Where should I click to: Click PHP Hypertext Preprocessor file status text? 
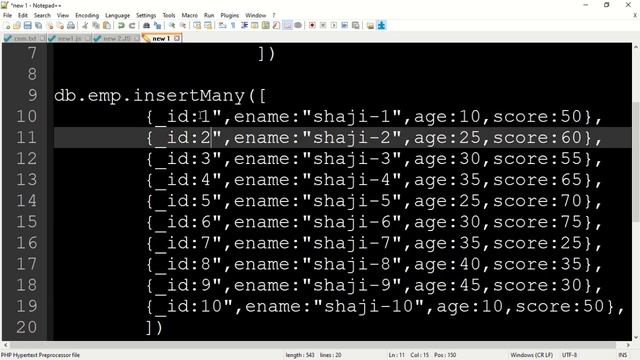pos(40,355)
